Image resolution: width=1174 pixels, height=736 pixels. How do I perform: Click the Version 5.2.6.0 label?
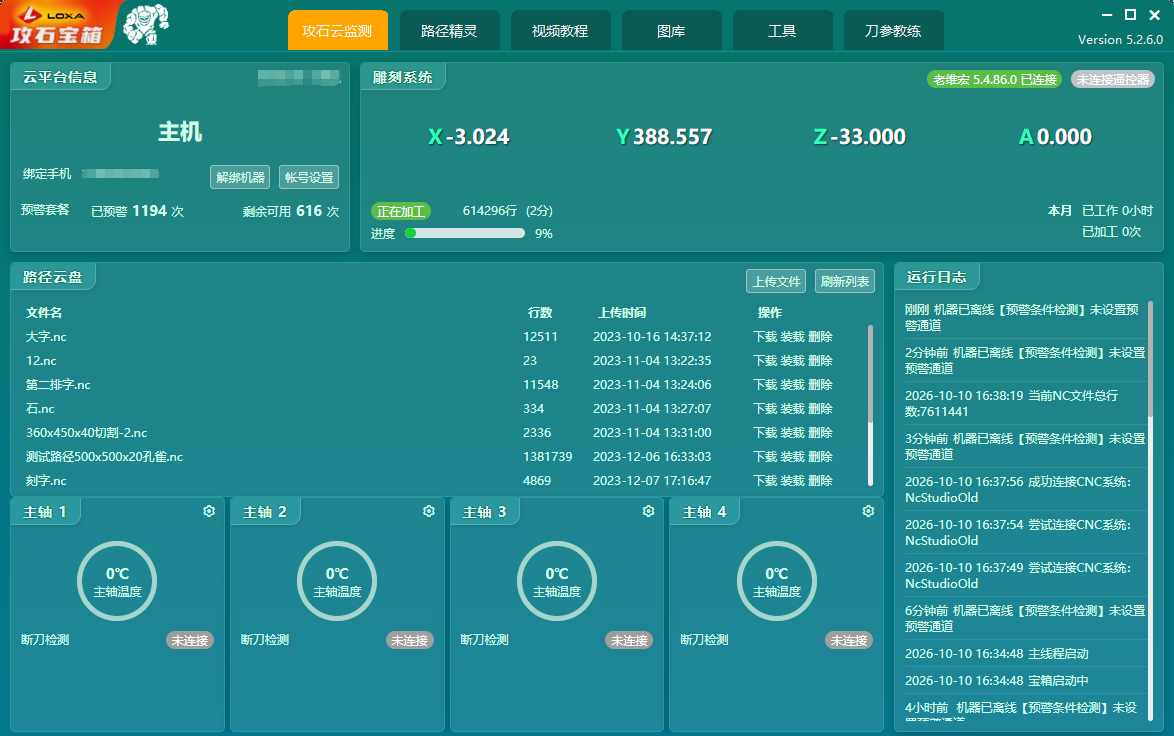pos(1120,40)
